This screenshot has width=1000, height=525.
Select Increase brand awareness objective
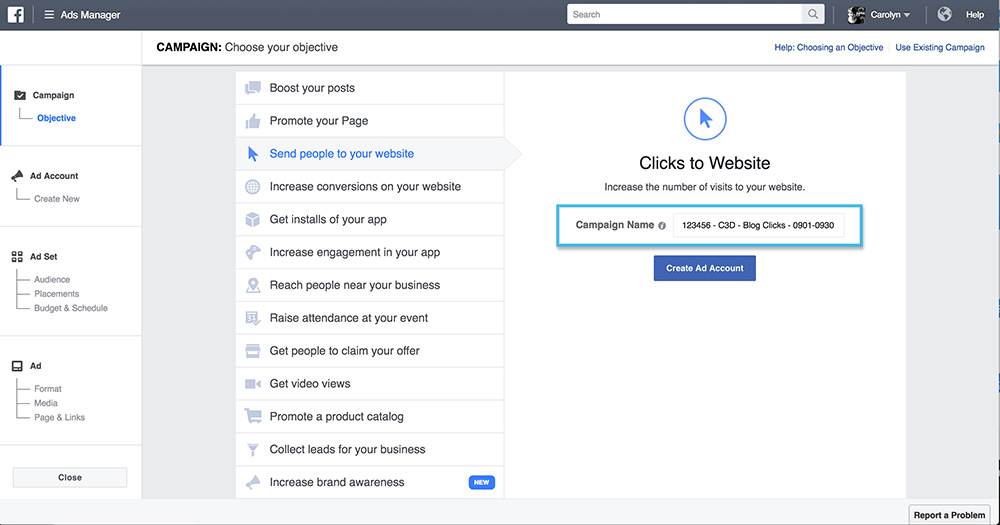(370, 482)
